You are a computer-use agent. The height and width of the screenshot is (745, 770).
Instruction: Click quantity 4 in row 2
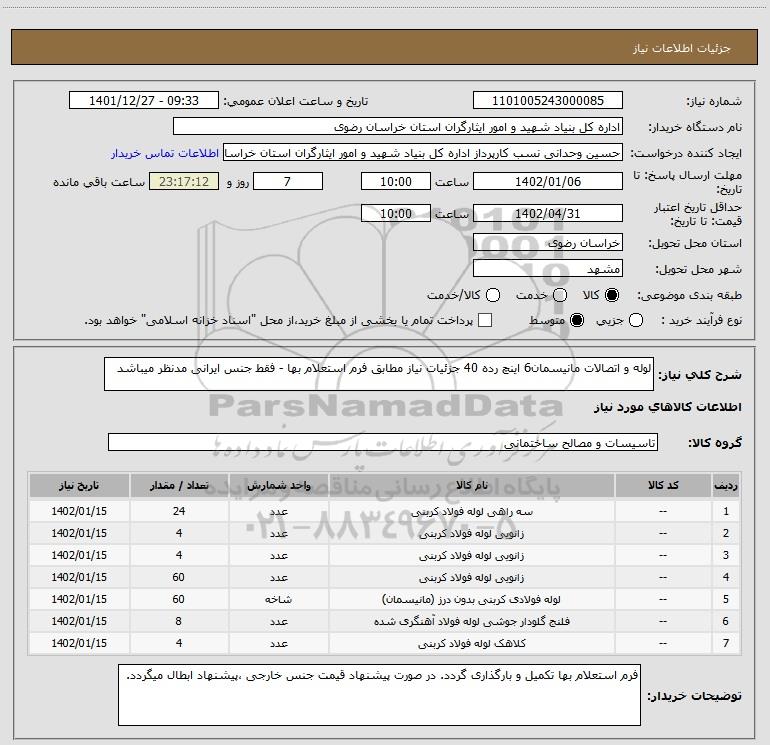click(179, 533)
